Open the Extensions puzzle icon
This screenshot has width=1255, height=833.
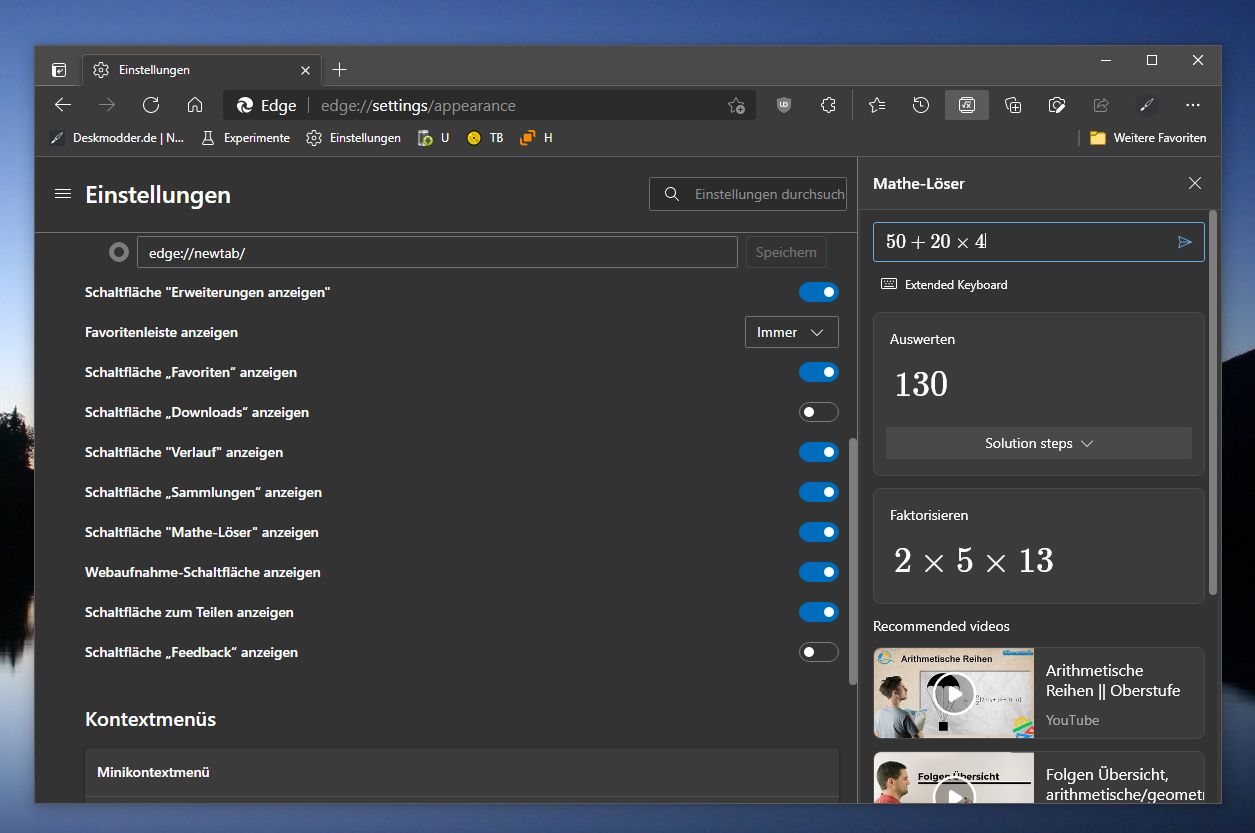(828, 105)
